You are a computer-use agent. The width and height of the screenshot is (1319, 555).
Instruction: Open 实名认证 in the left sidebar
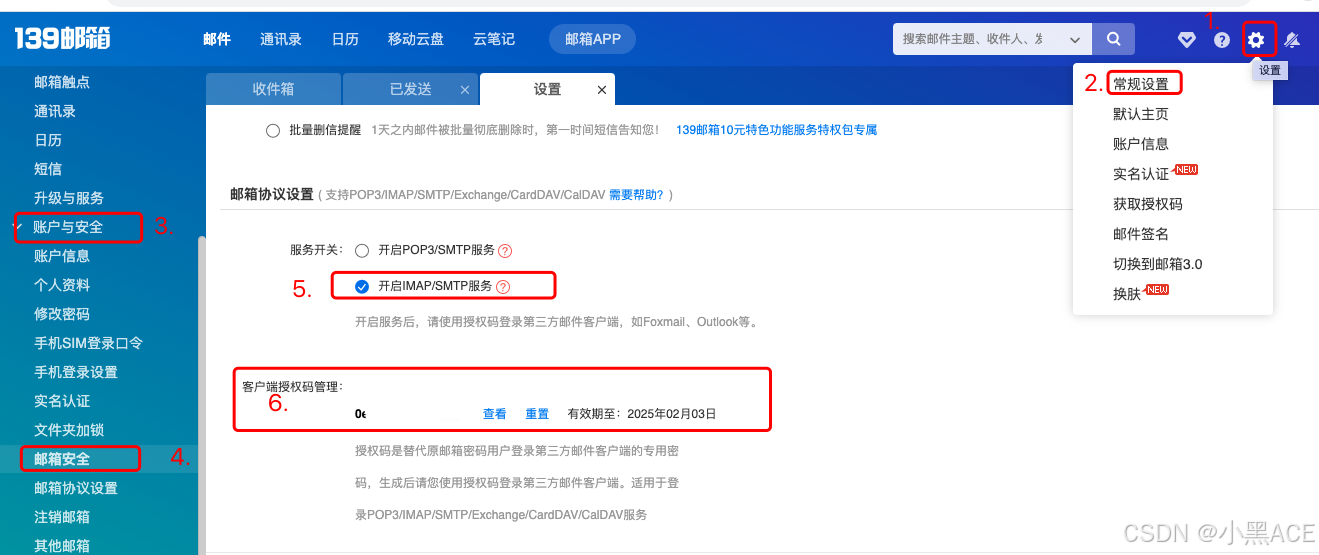tap(62, 401)
